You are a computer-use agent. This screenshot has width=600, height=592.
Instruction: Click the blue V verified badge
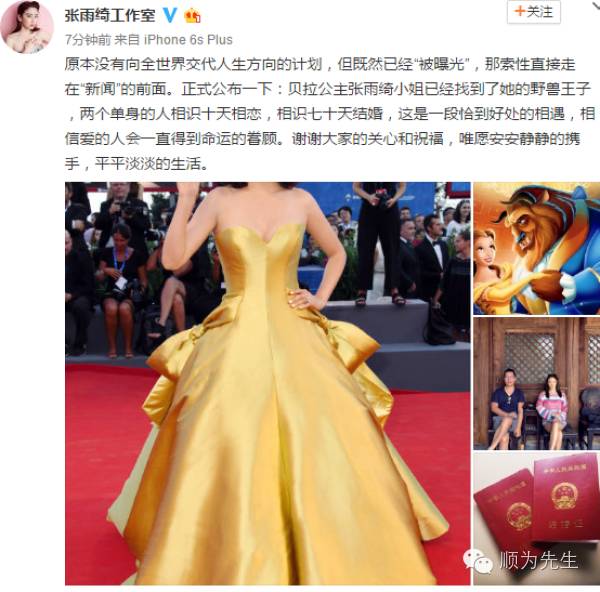(170, 15)
